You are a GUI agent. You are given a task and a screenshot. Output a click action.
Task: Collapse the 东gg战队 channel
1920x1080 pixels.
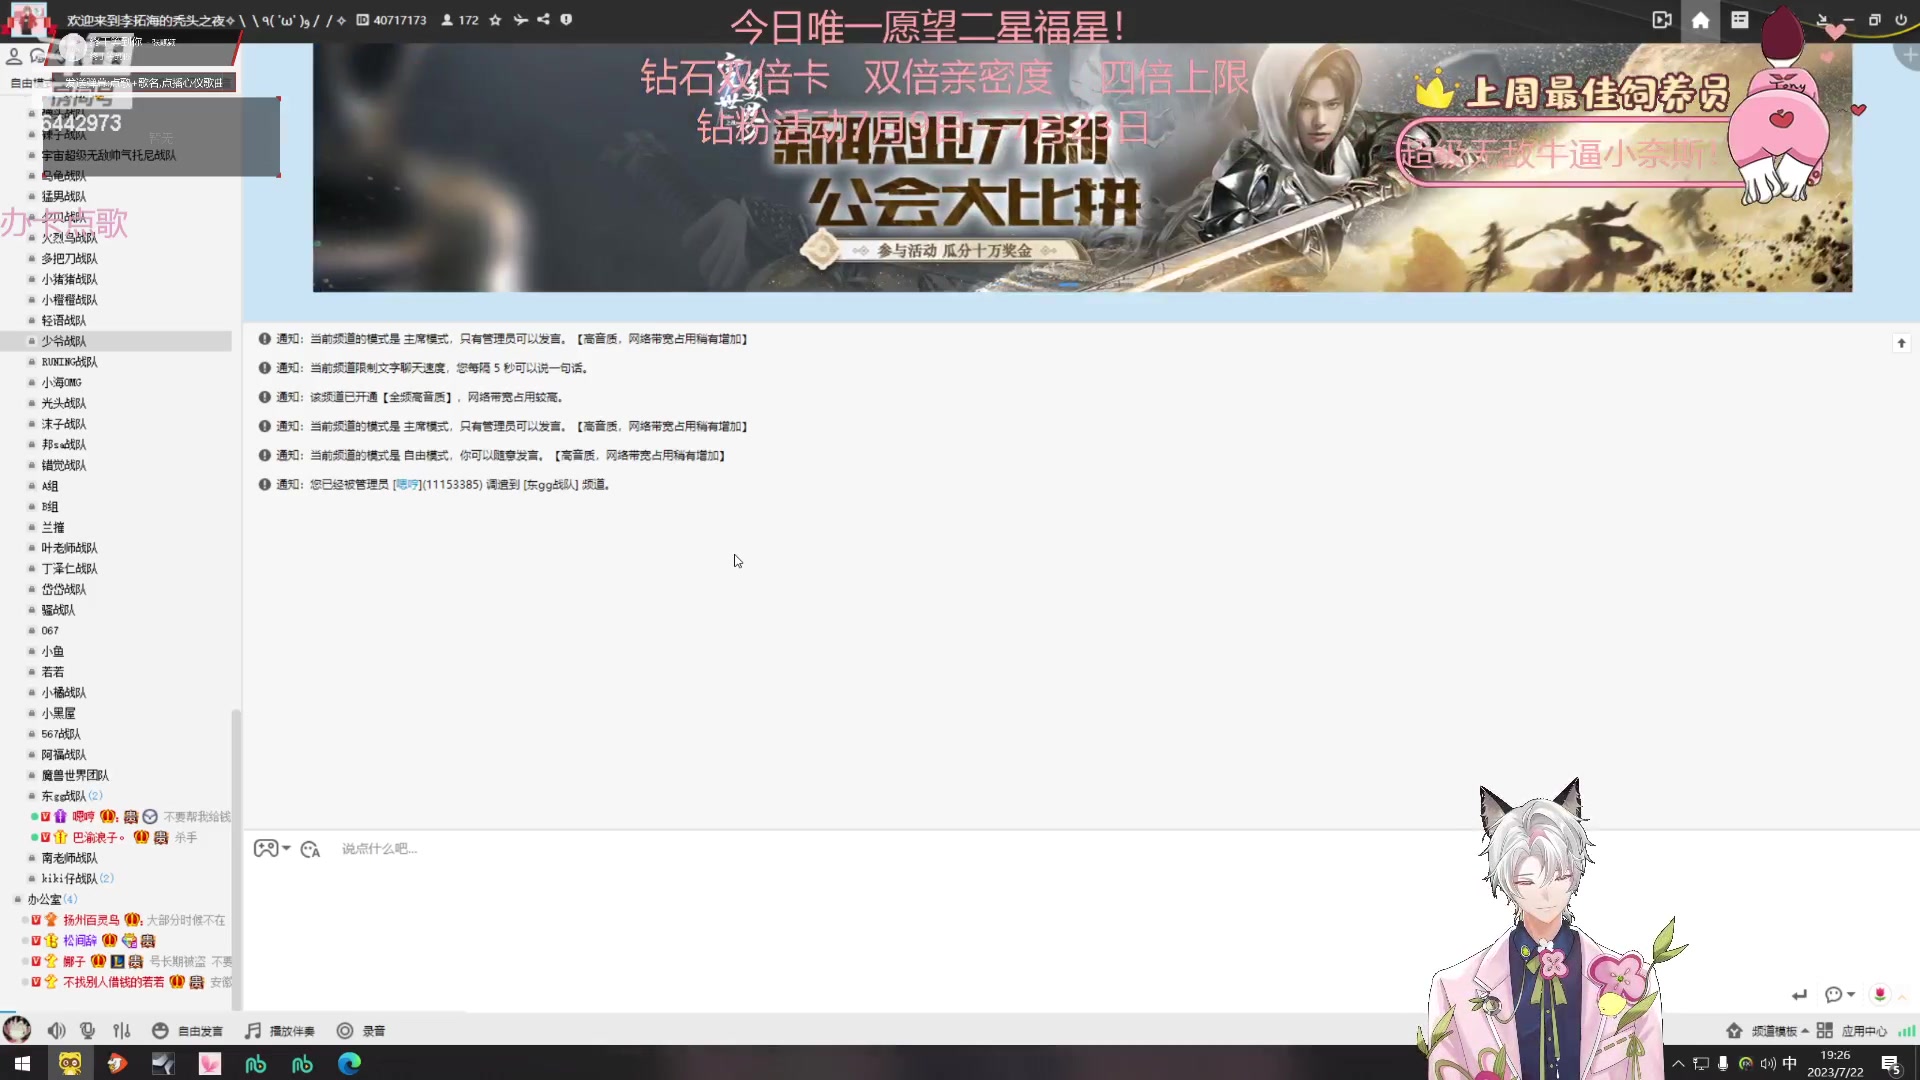(x=31, y=797)
